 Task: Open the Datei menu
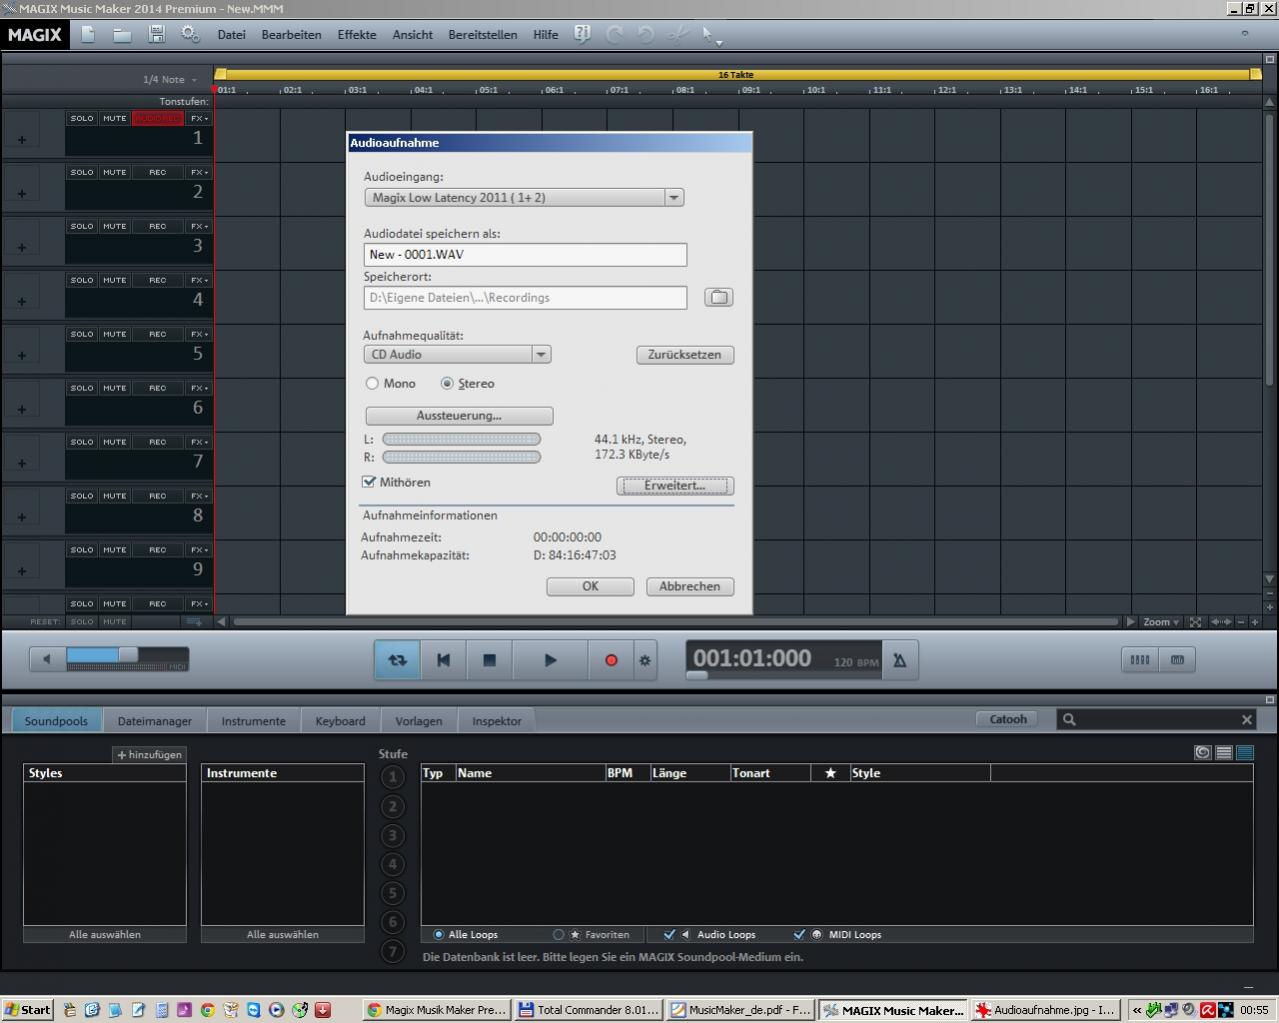tap(231, 34)
